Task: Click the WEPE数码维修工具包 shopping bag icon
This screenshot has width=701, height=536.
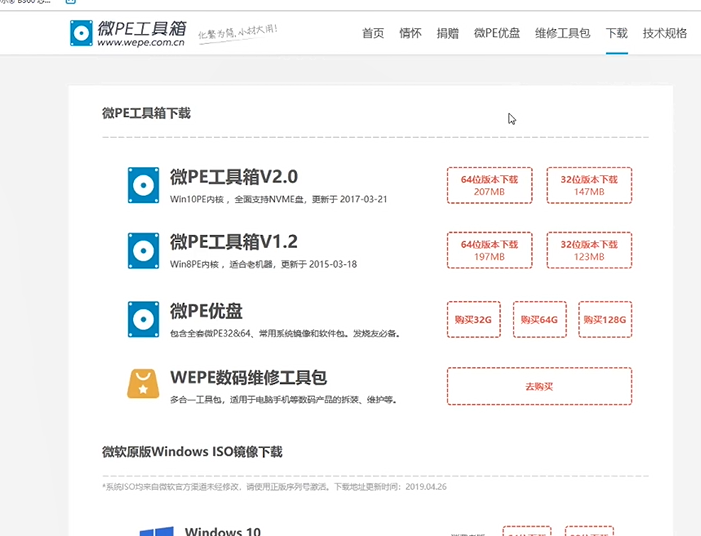Action: click(143, 384)
